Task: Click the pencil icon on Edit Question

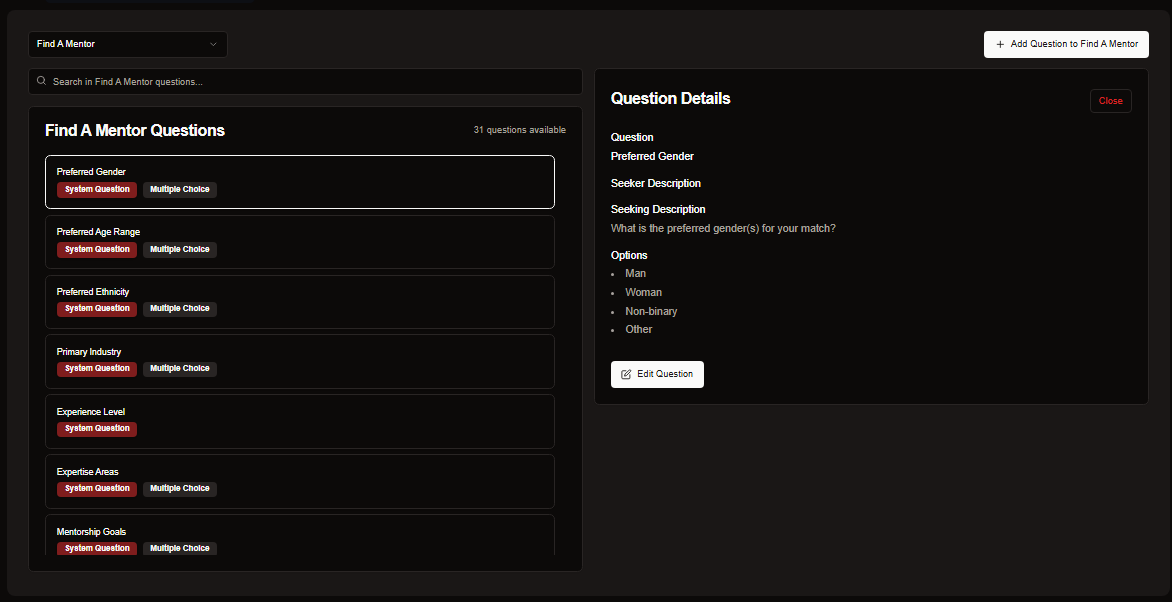Action: click(x=626, y=374)
